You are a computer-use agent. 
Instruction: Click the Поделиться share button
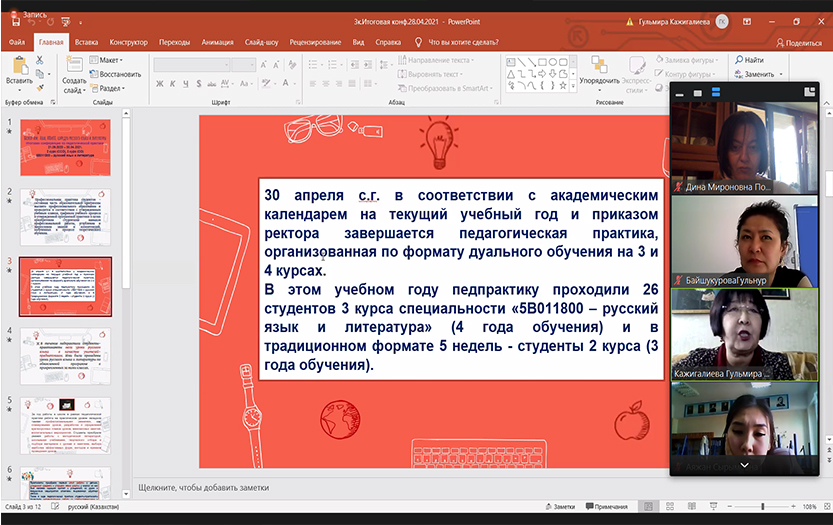pyautogui.click(x=797, y=43)
